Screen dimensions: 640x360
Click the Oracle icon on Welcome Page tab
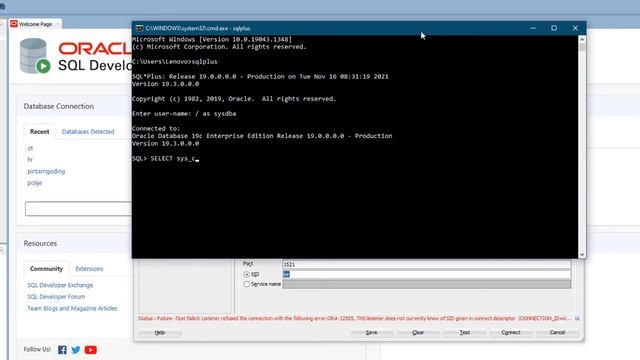14,24
